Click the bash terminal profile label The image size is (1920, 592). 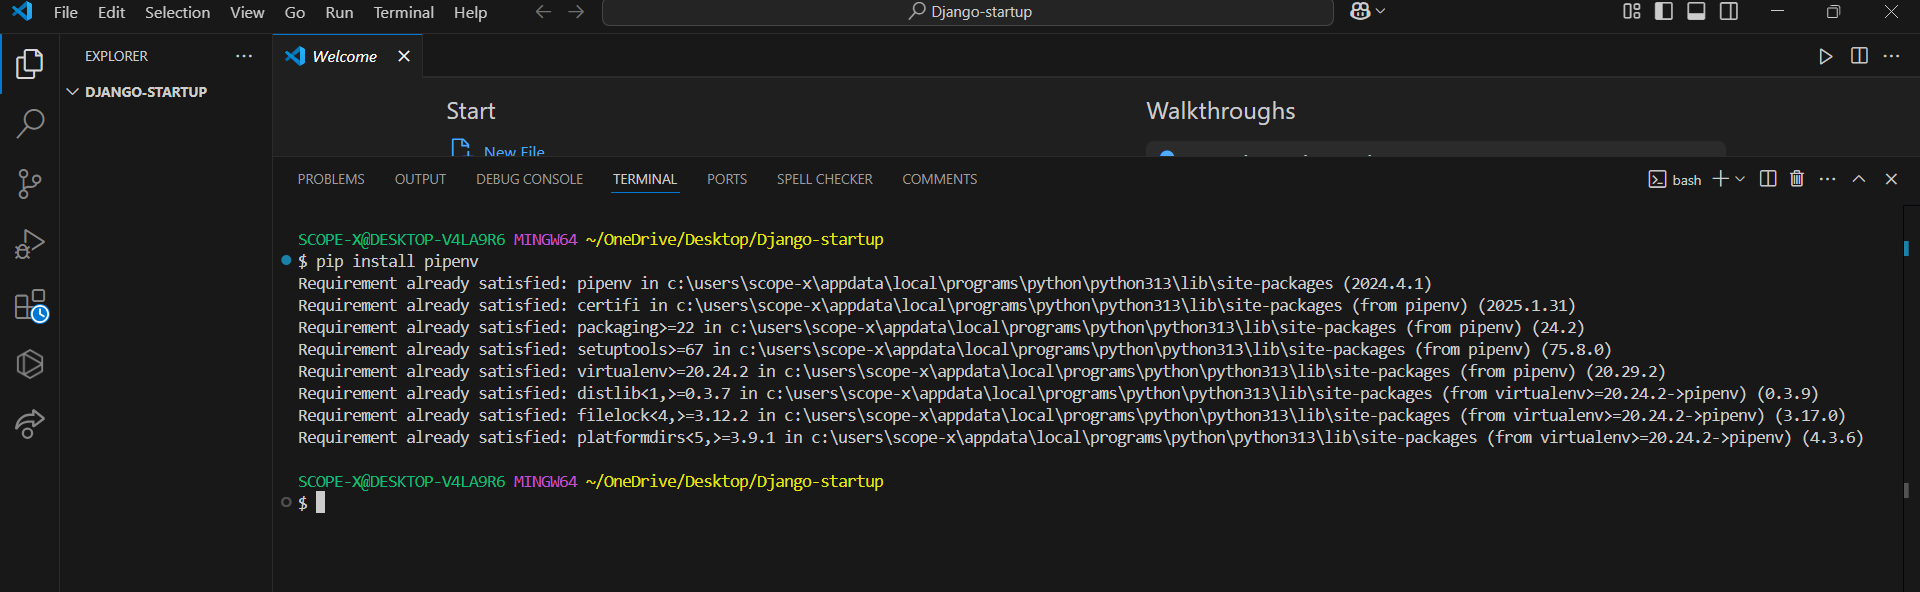[x=1675, y=179]
